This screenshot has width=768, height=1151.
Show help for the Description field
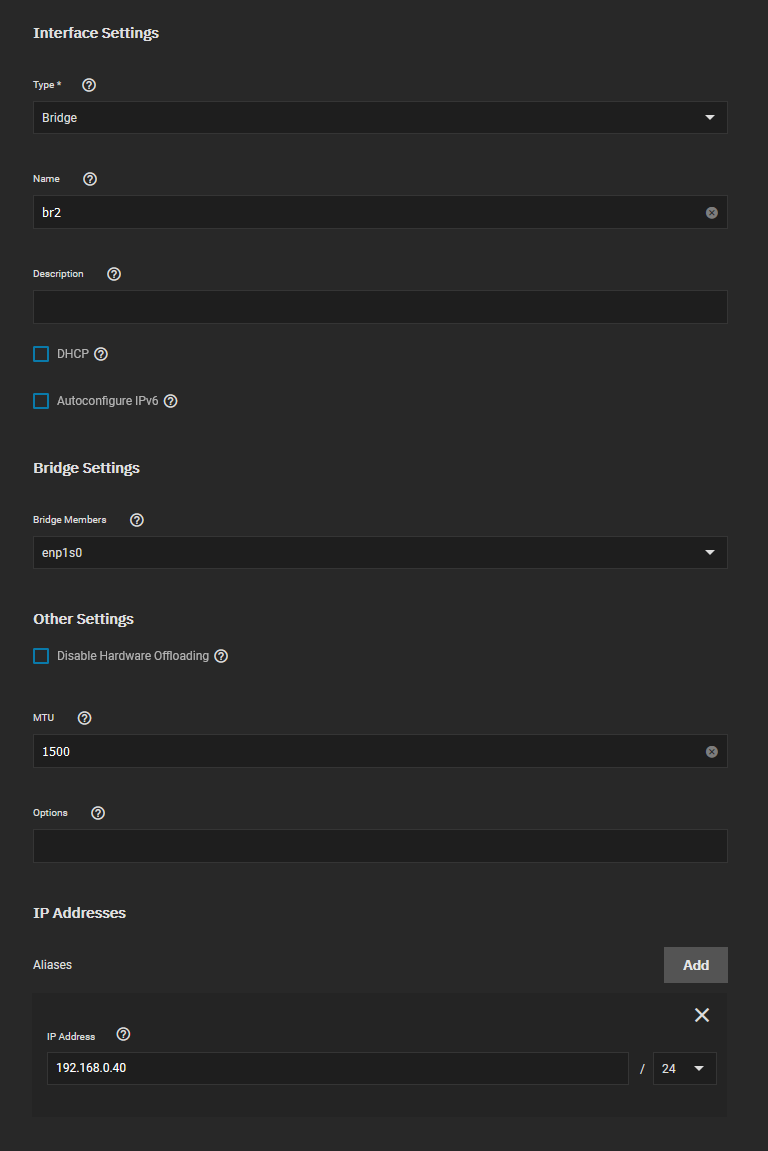(114, 274)
